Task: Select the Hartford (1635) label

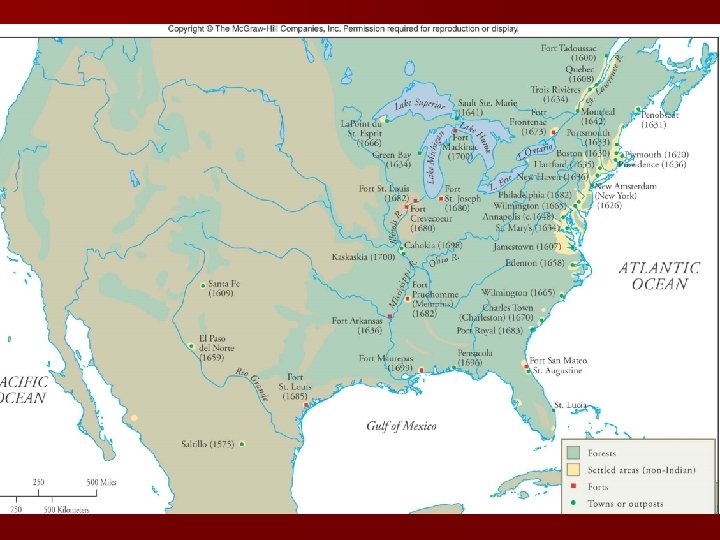Action: [x=564, y=164]
